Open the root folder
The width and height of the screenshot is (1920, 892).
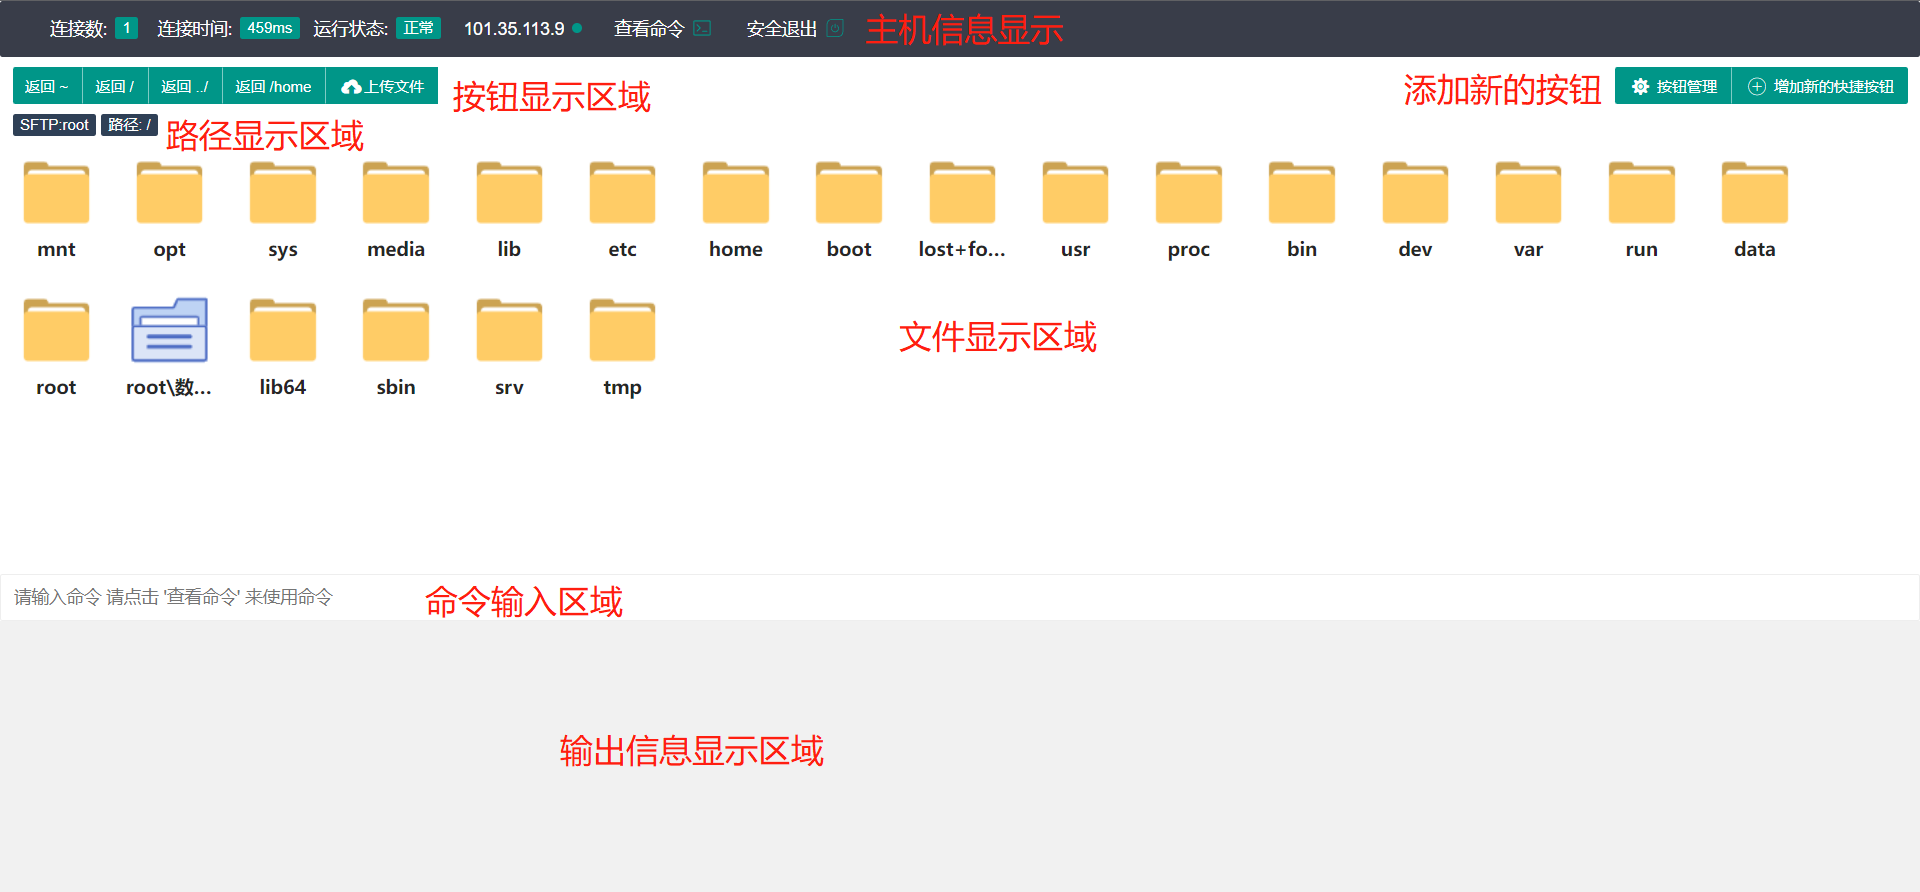click(56, 331)
